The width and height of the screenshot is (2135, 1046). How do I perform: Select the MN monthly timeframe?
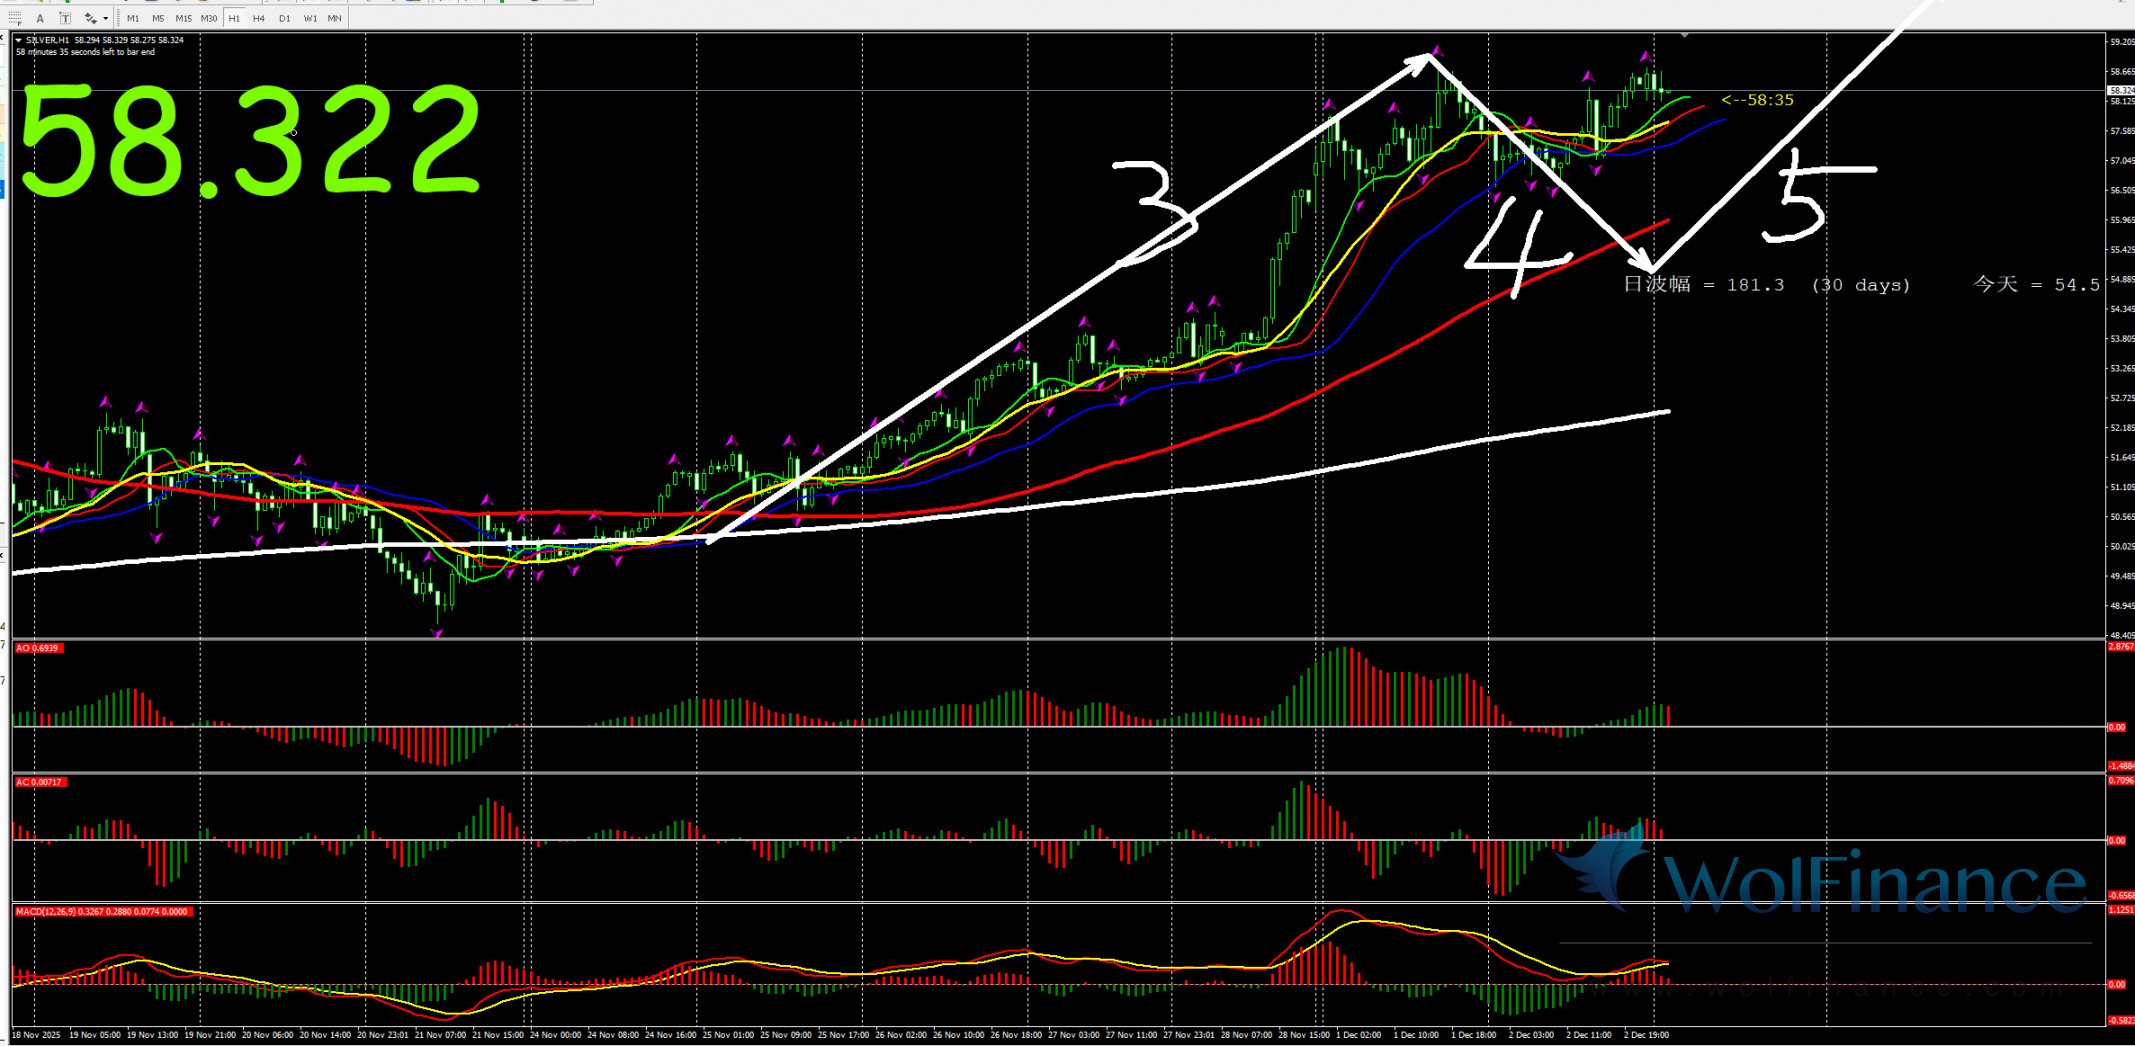335,18
